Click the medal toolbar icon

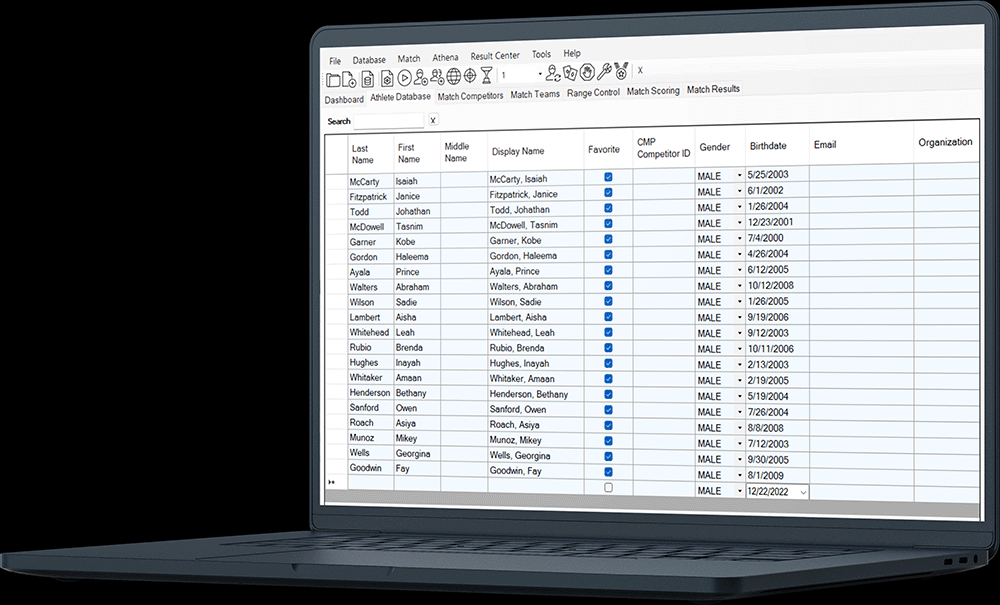coord(621,71)
